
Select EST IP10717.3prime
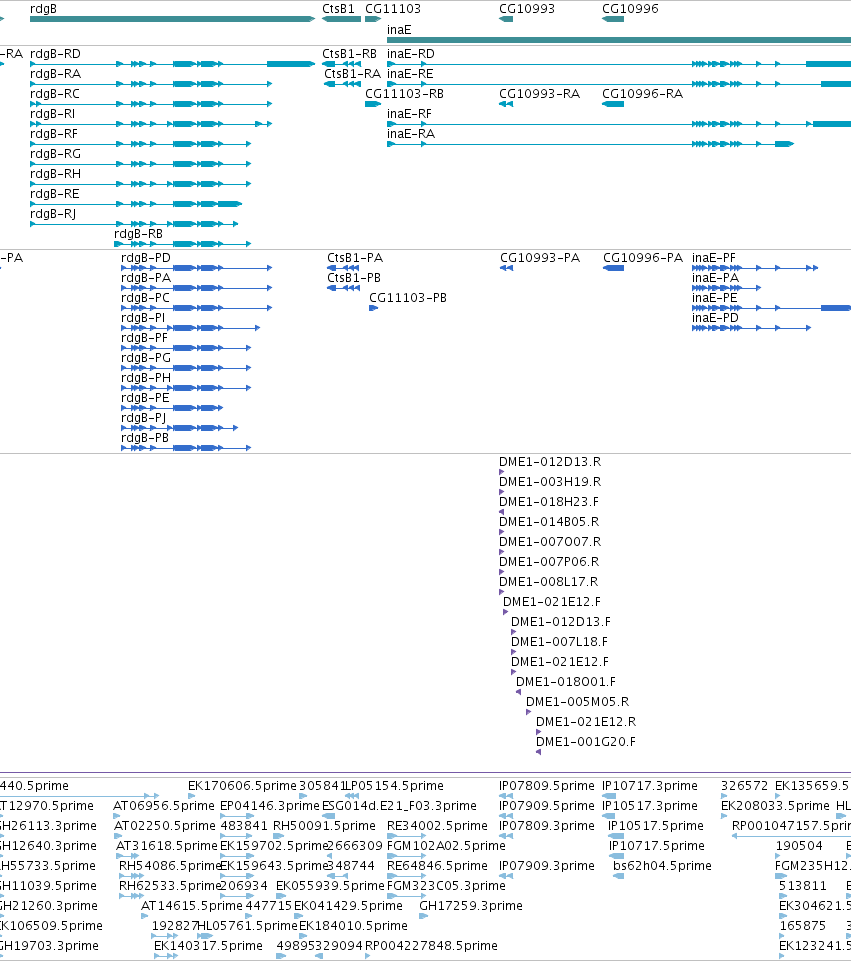click(x=649, y=786)
